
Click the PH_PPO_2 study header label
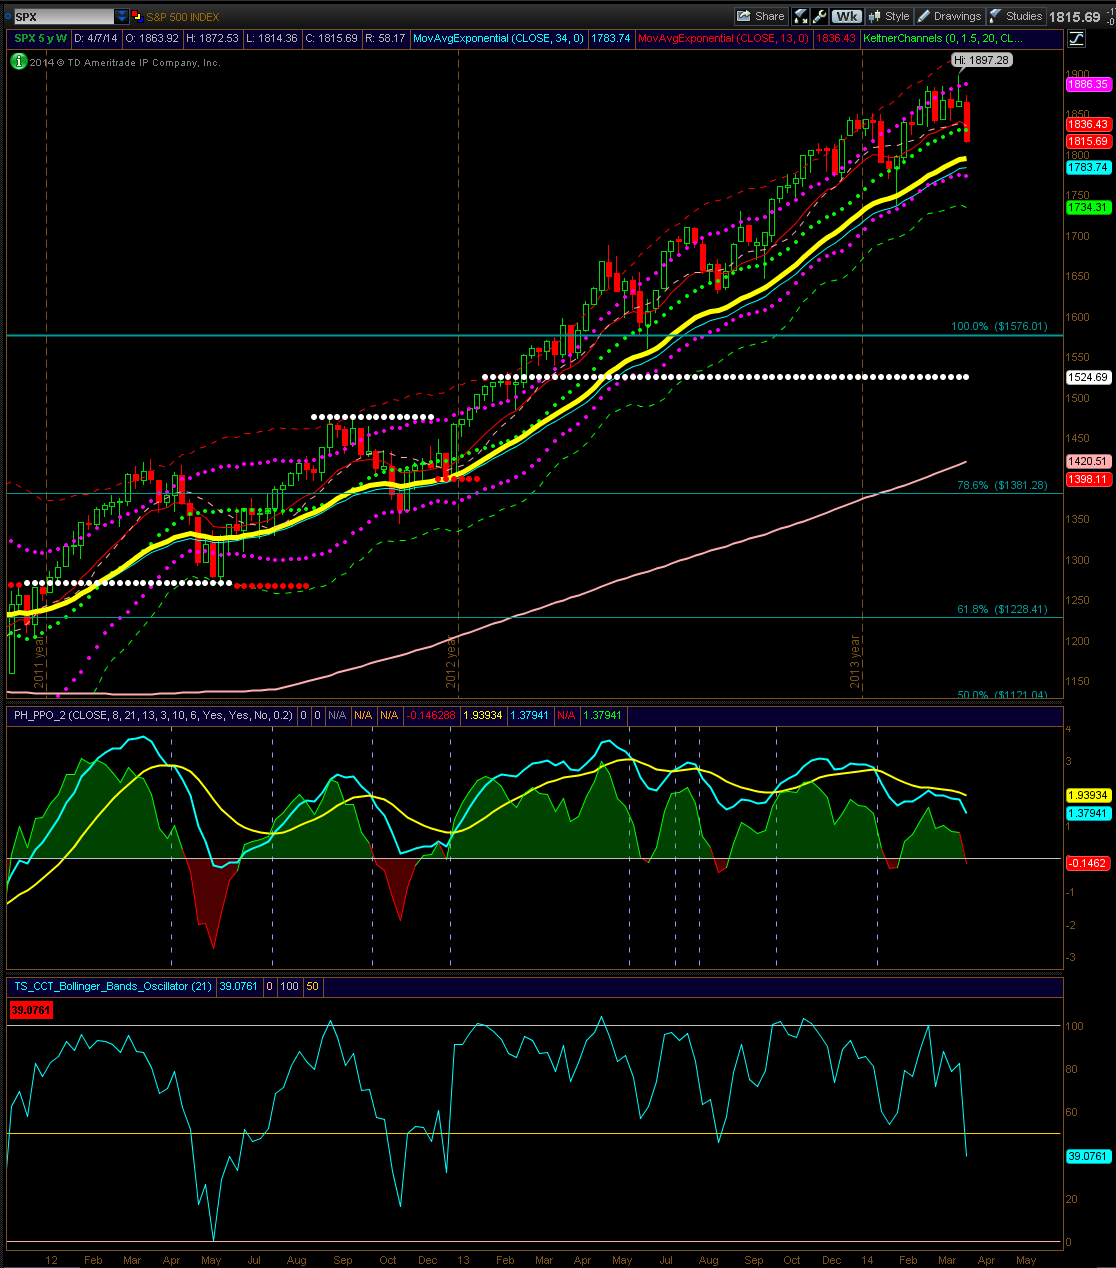point(153,715)
